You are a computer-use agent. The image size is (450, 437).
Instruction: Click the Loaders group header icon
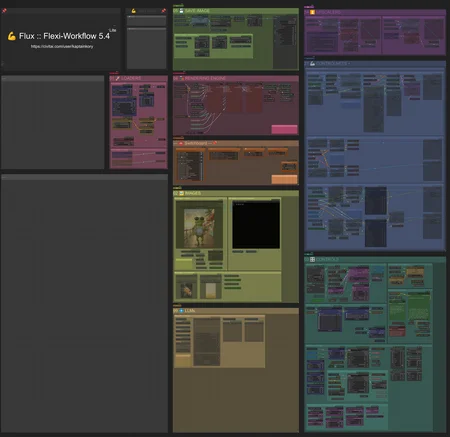point(117,78)
